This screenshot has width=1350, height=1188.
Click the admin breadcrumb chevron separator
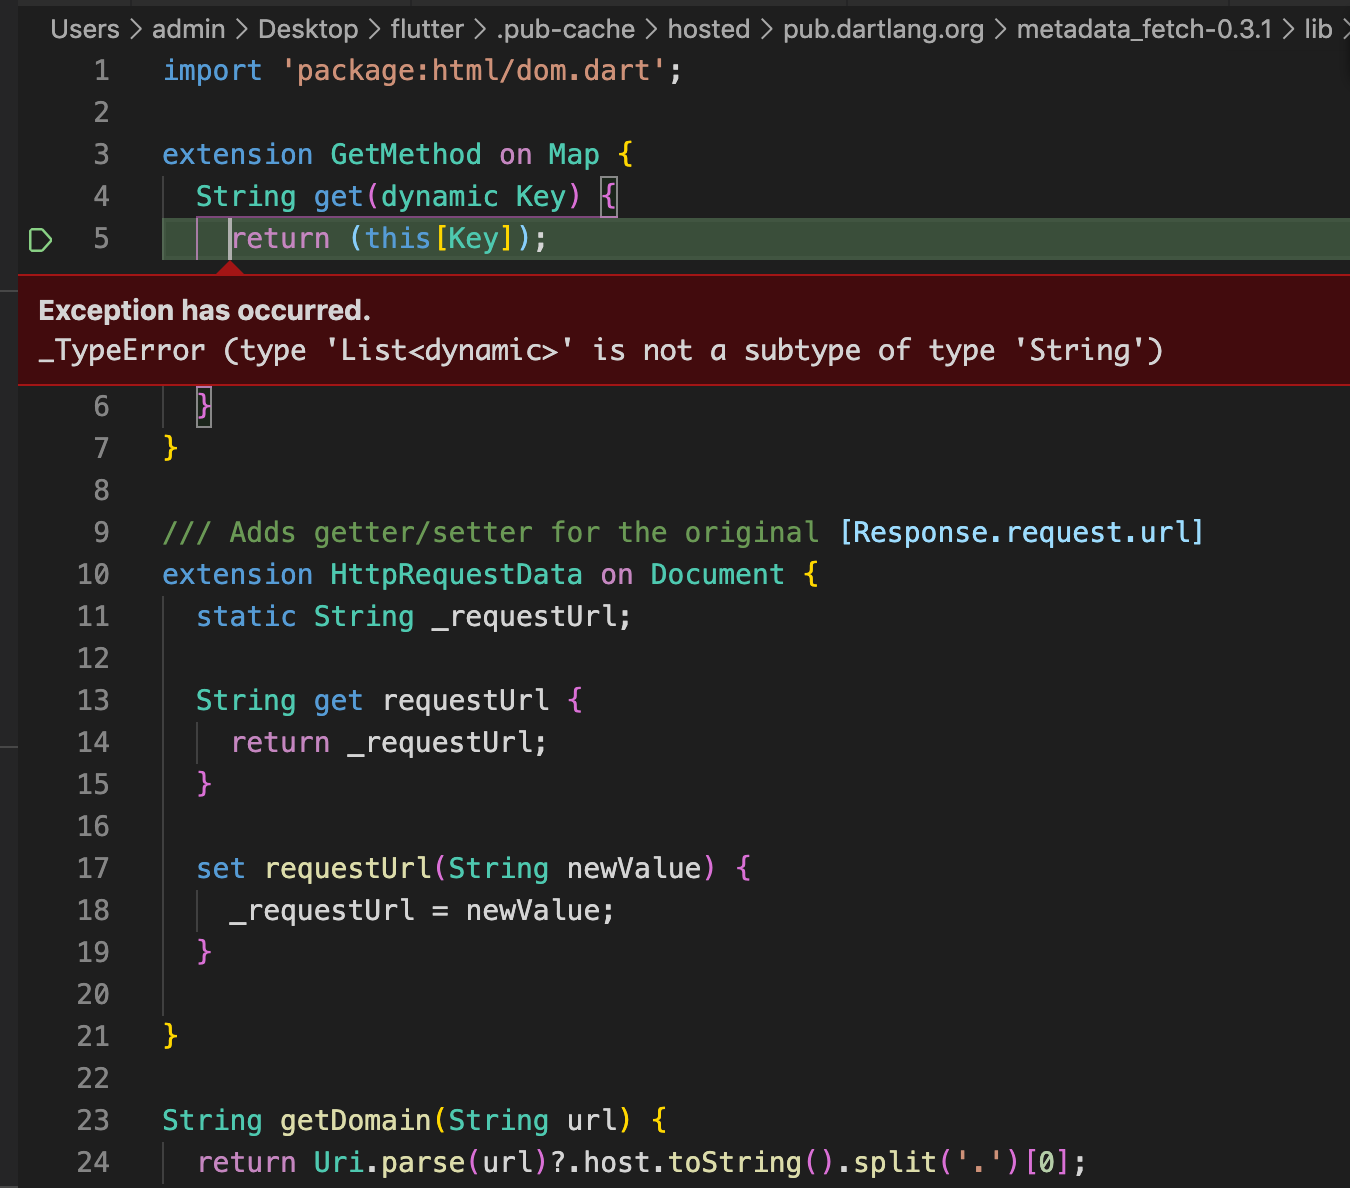click(240, 29)
